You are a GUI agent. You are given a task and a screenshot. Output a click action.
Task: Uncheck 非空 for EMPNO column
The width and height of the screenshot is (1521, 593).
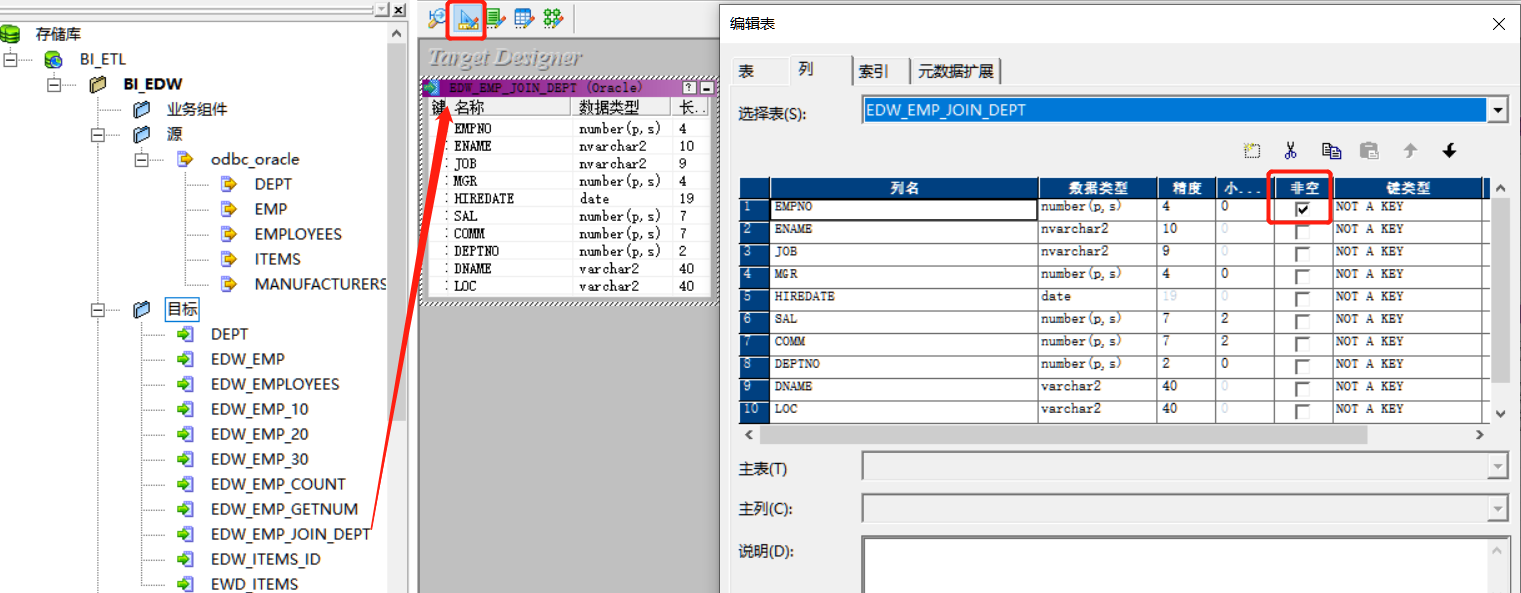coord(1302,209)
